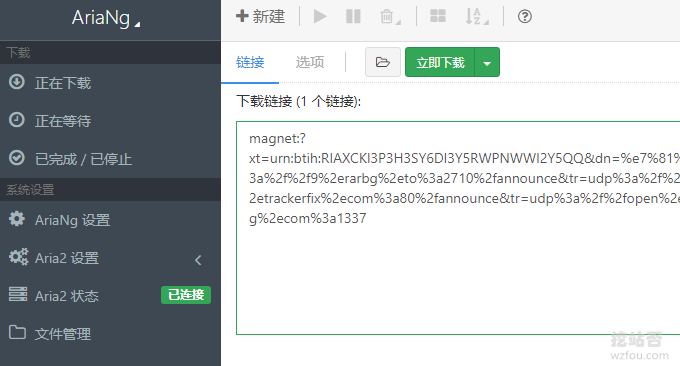Image resolution: width=680 pixels, height=366 pixels.
Task: Click the open file folder button
Action: click(x=382, y=62)
